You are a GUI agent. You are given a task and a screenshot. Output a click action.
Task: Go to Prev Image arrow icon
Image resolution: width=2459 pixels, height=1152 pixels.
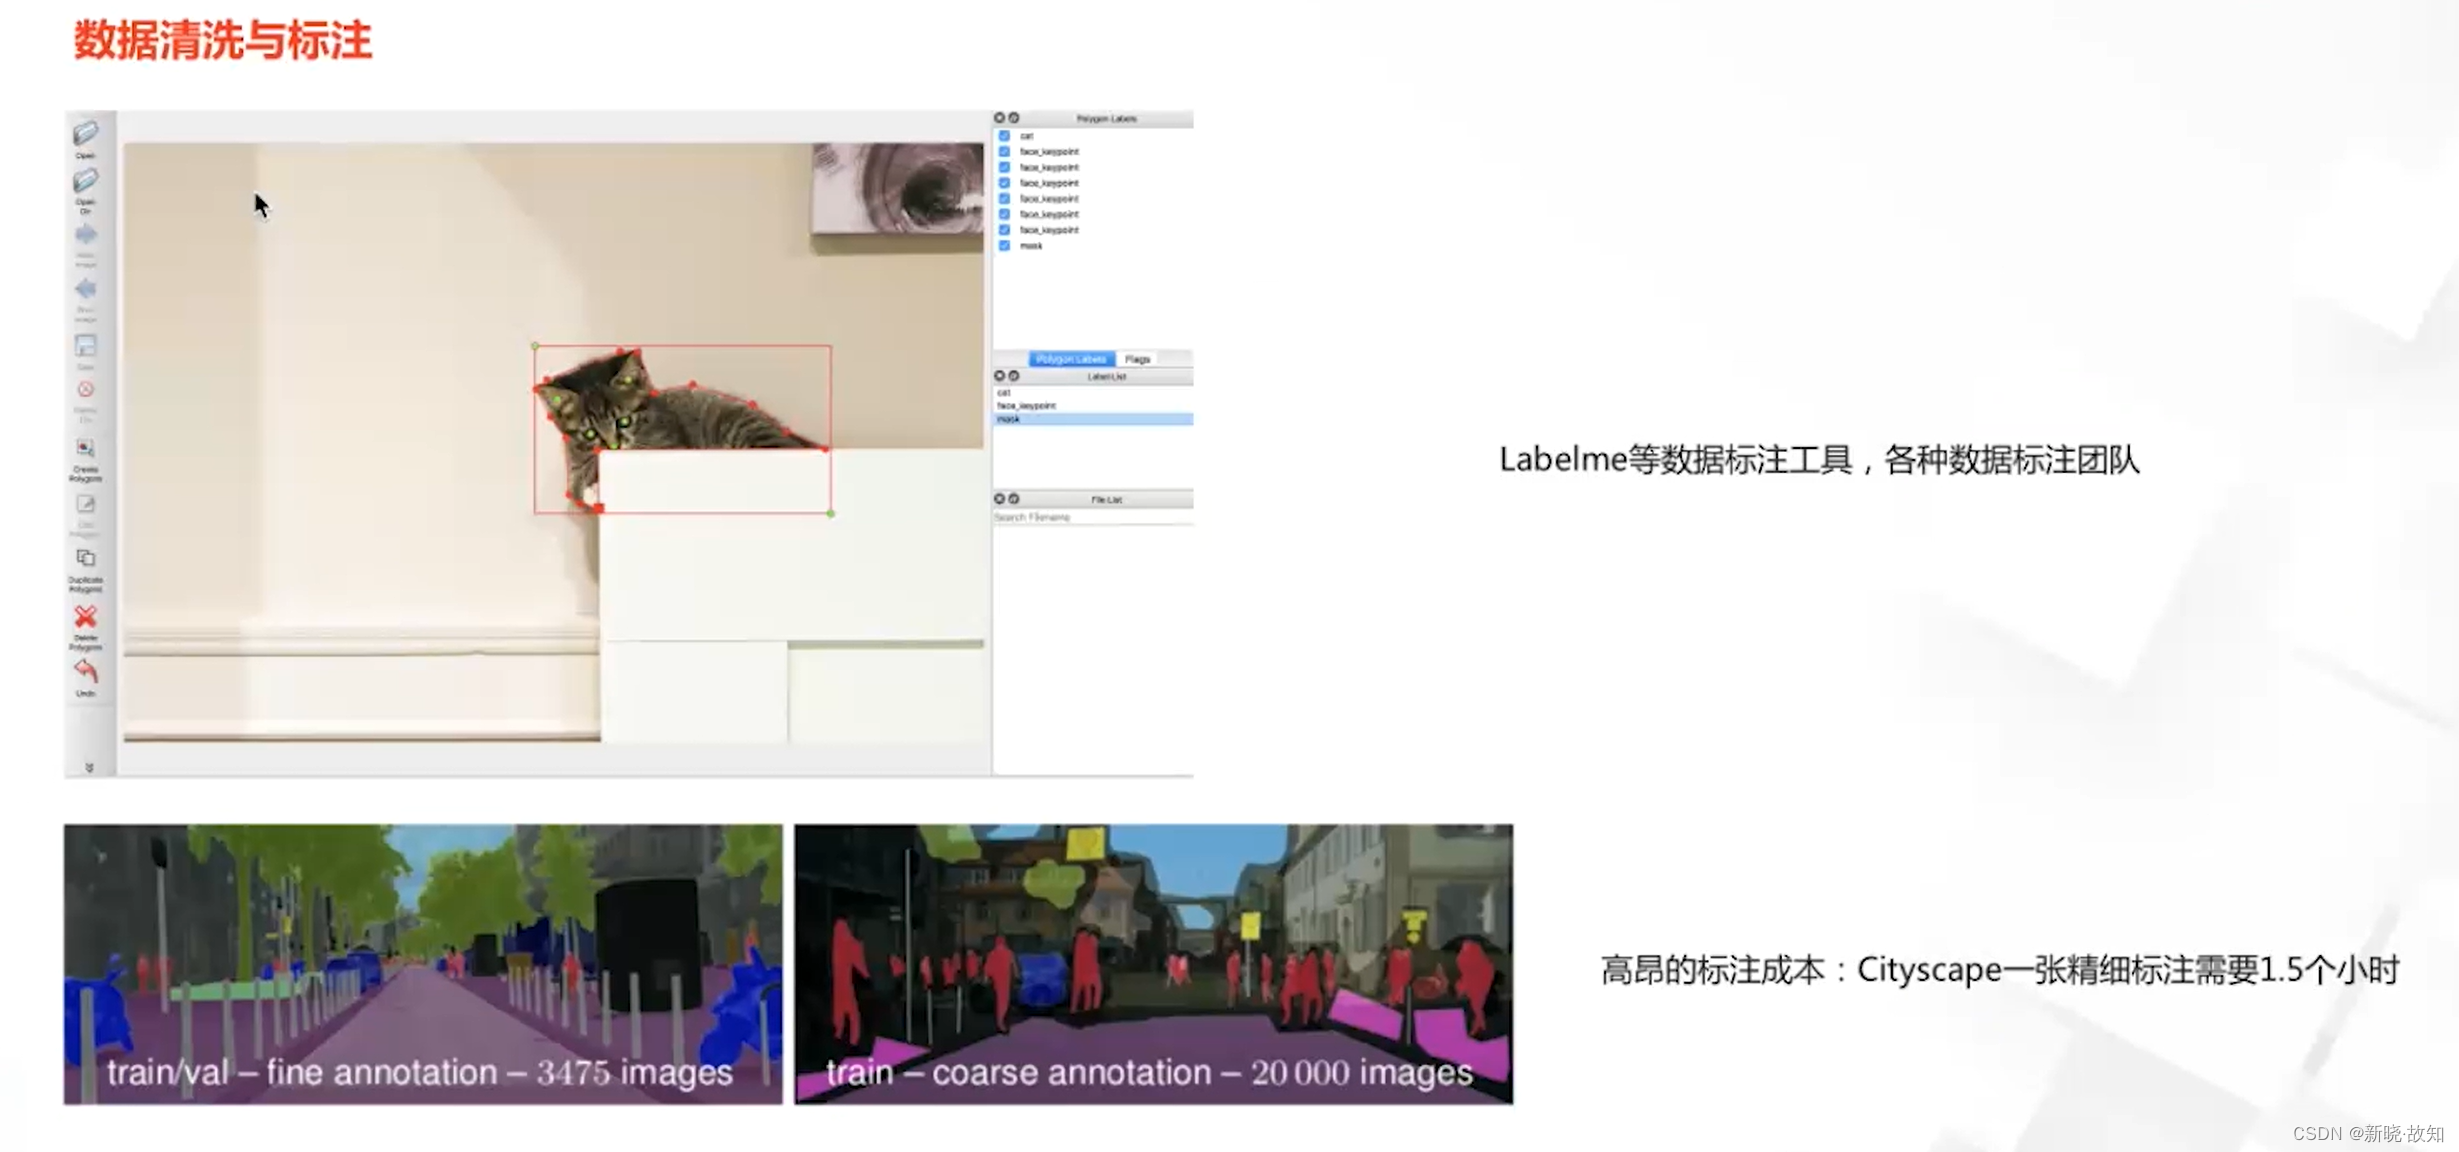86,290
